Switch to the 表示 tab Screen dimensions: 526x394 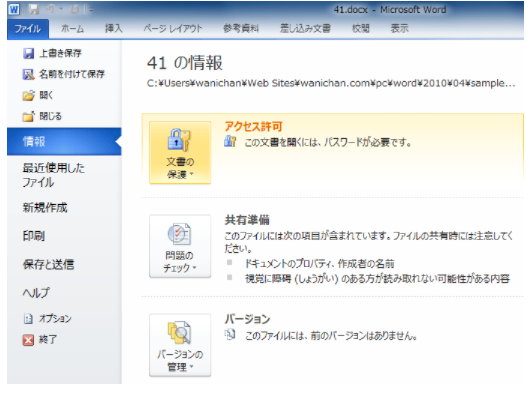pyautogui.click(x=400, y=29)
